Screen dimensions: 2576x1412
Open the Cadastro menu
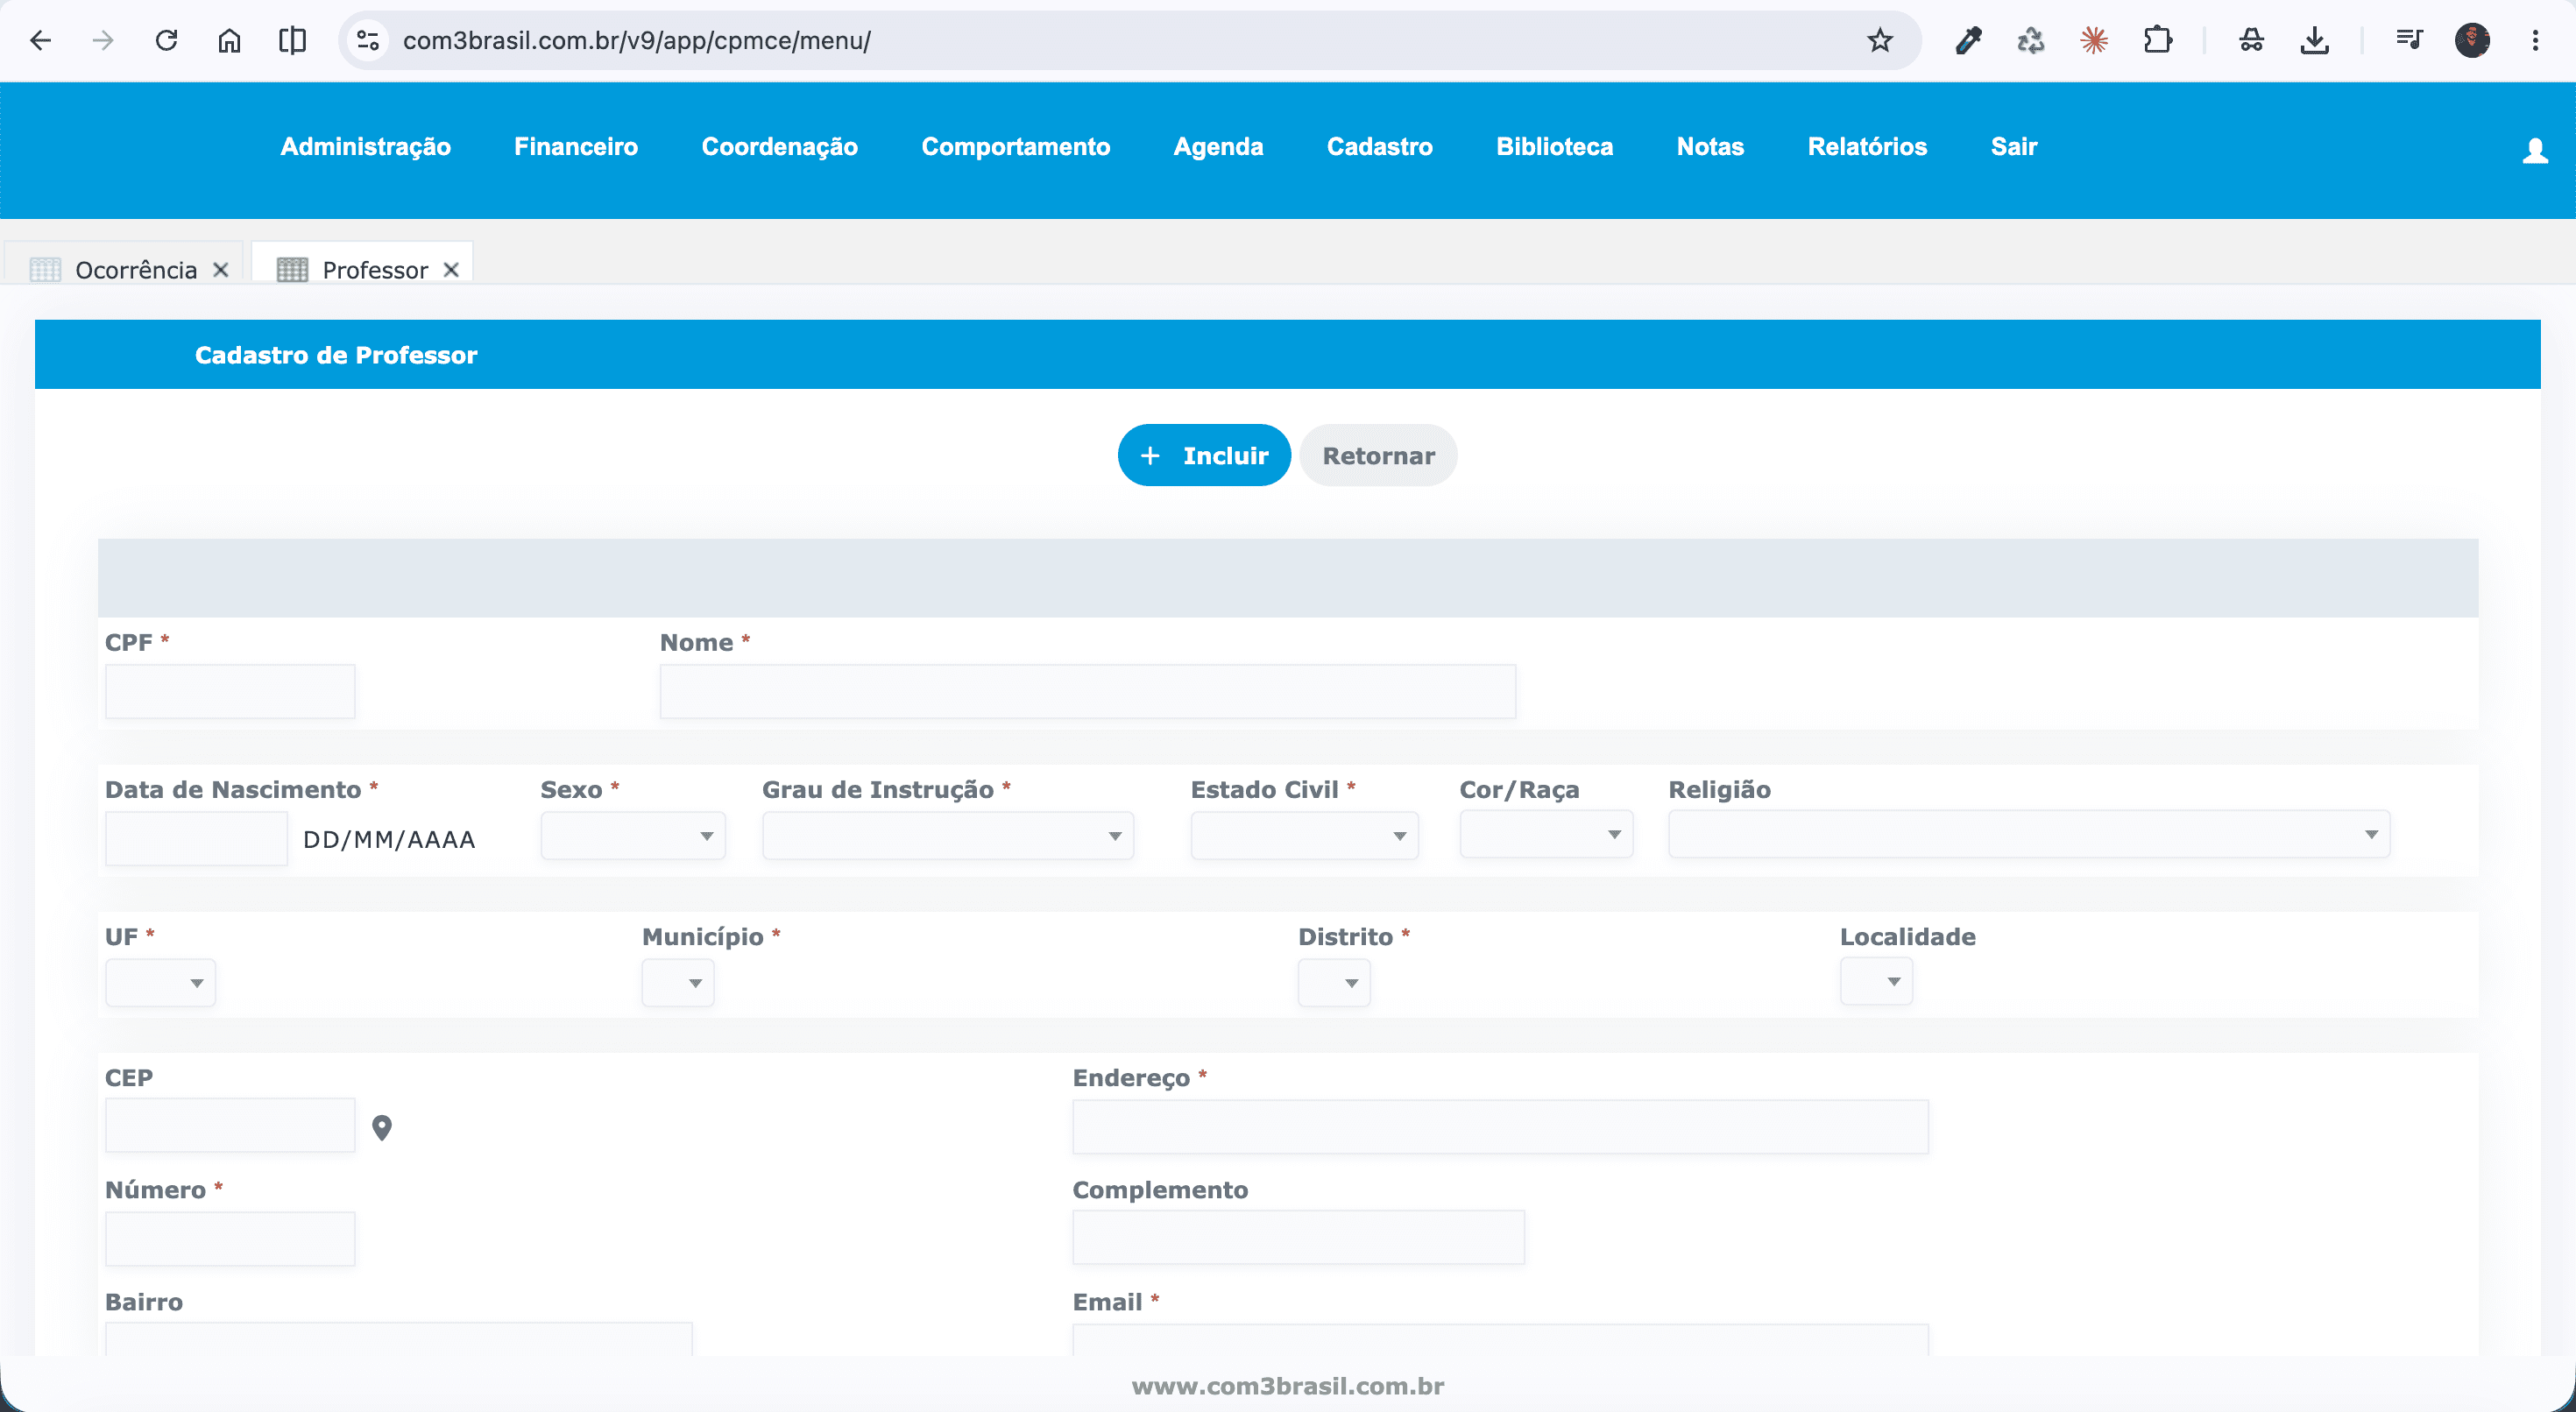coord(1379,147)
